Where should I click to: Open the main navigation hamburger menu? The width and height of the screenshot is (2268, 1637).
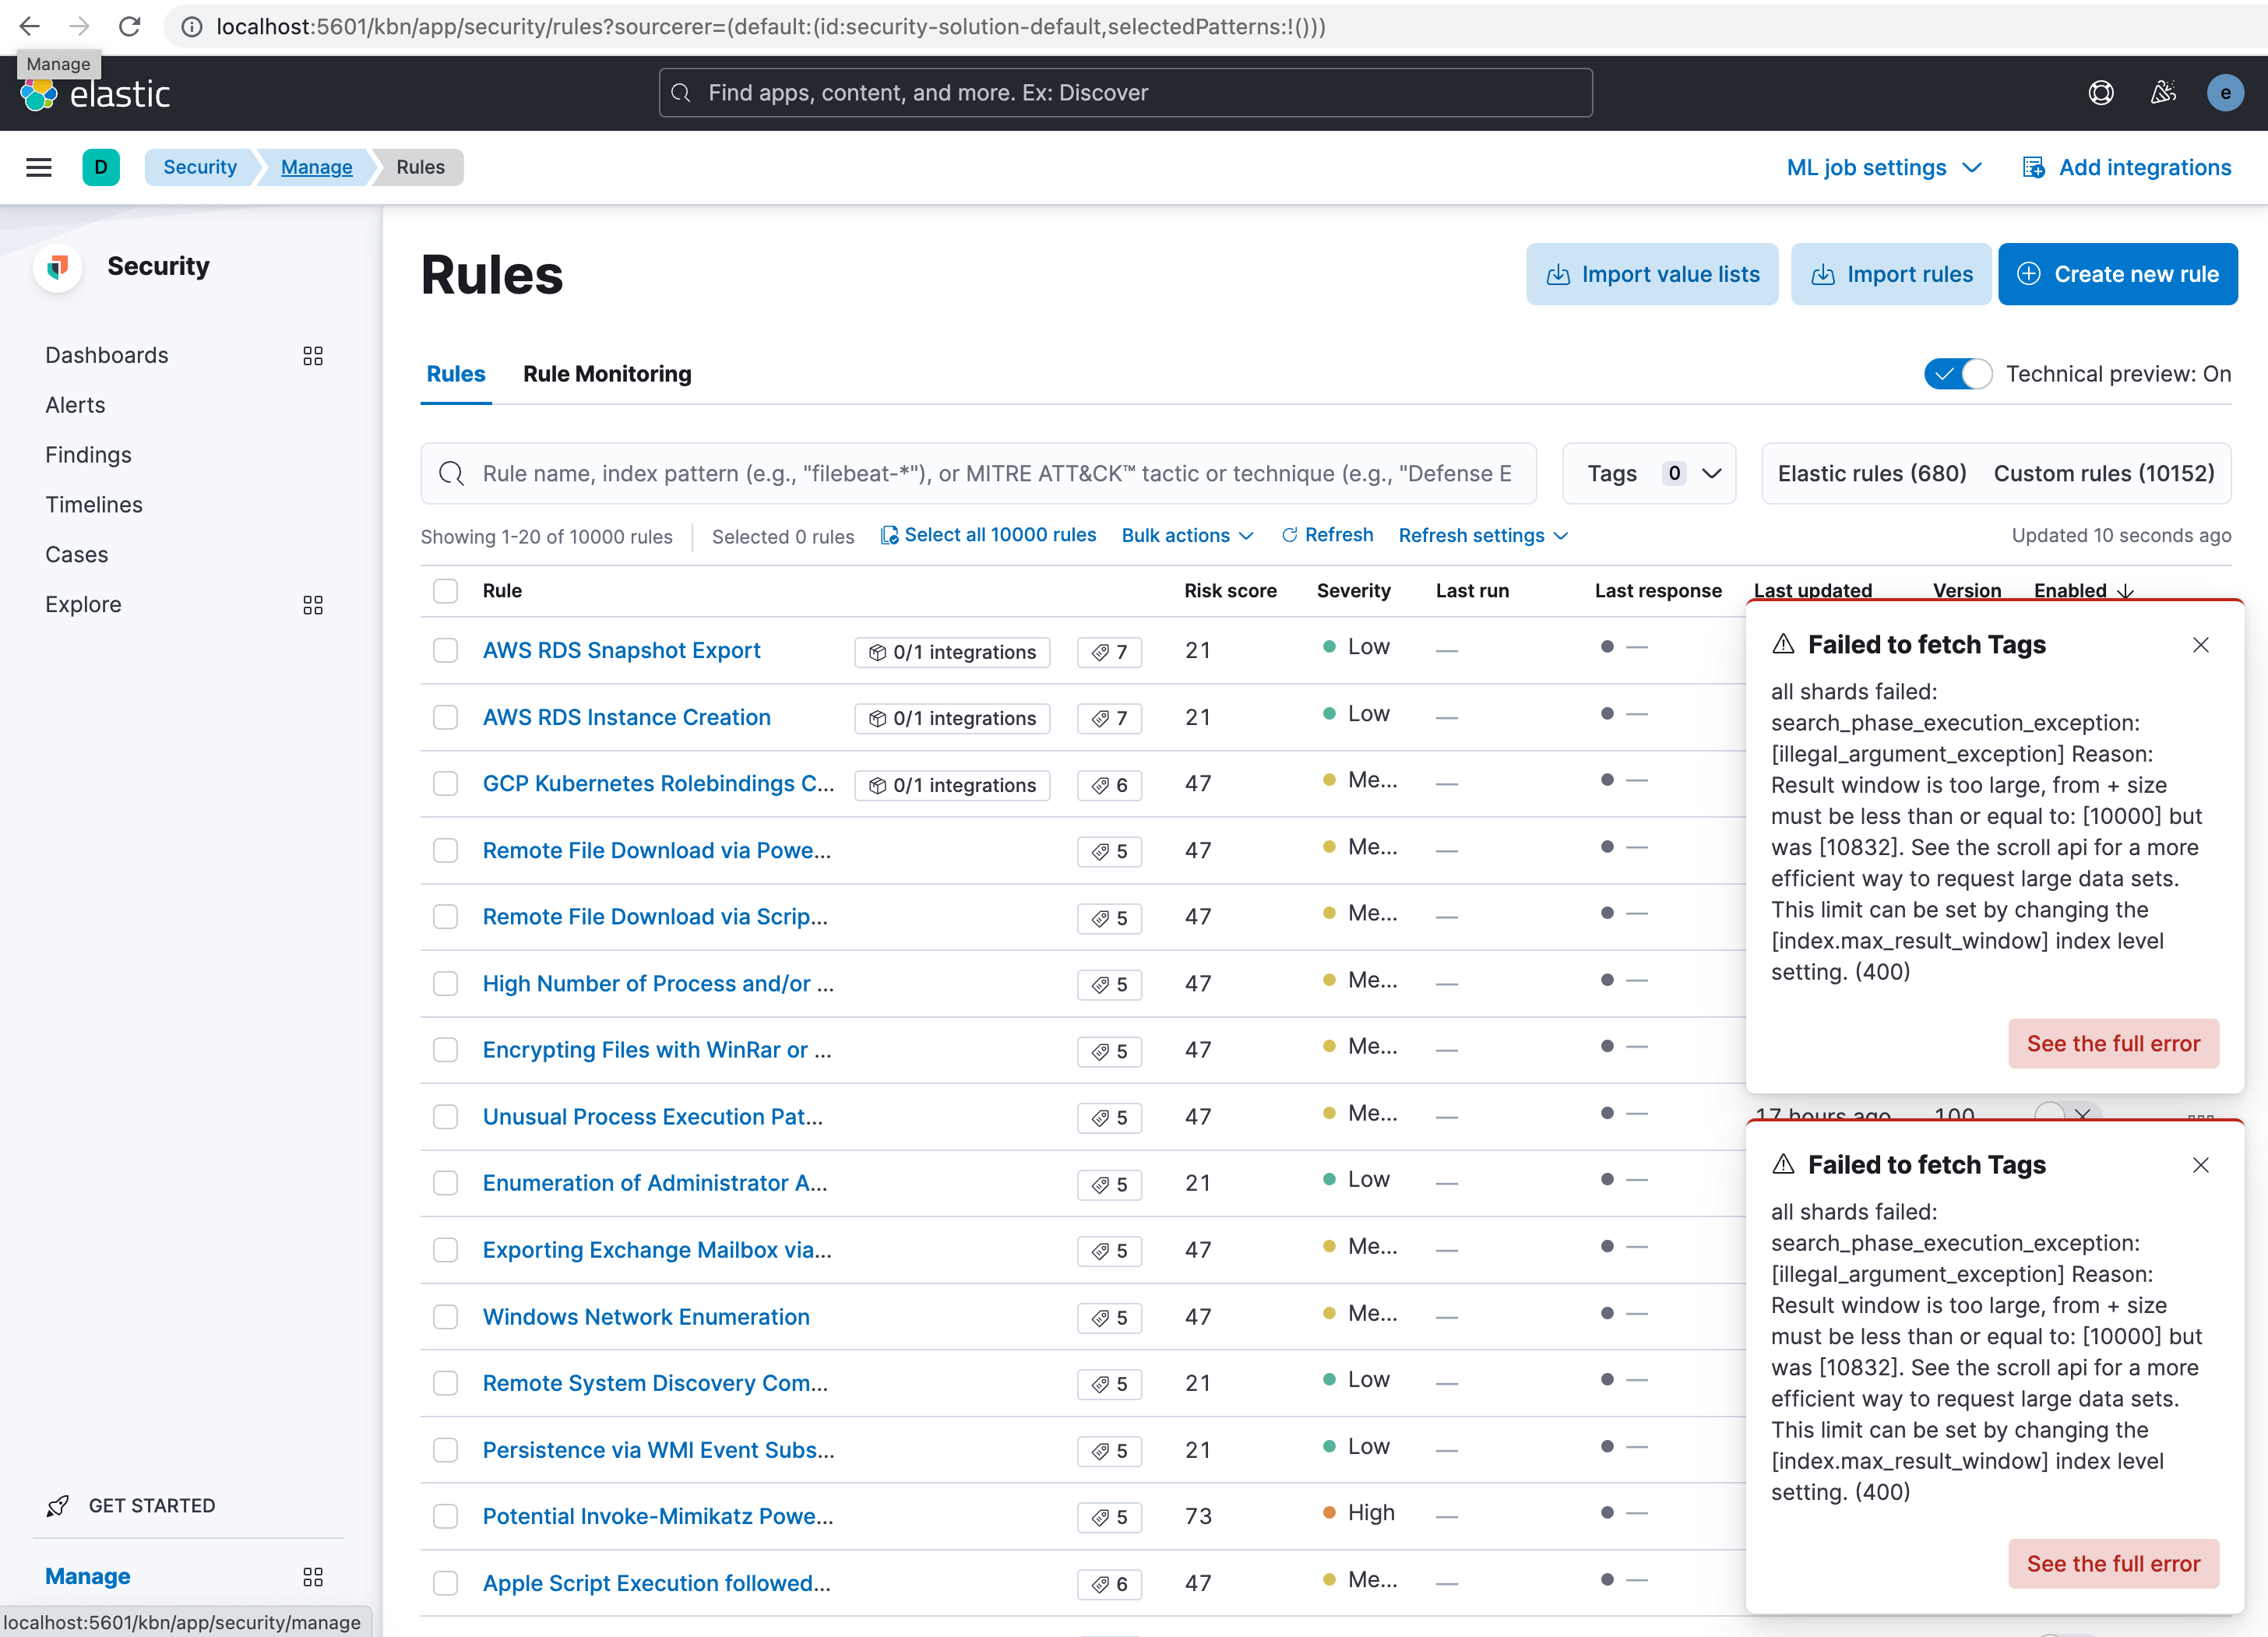(x=39, y=167)
